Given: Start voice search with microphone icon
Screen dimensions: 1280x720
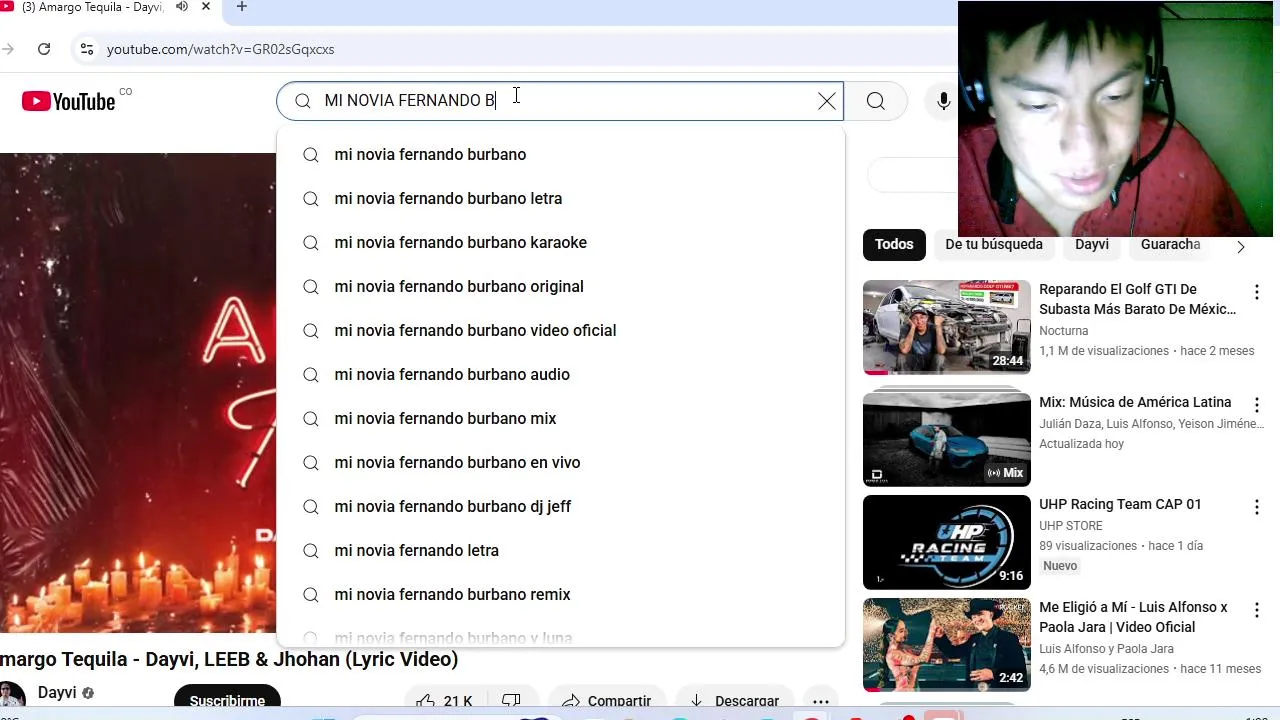Looking at the screenshot, I should (943, 101).
